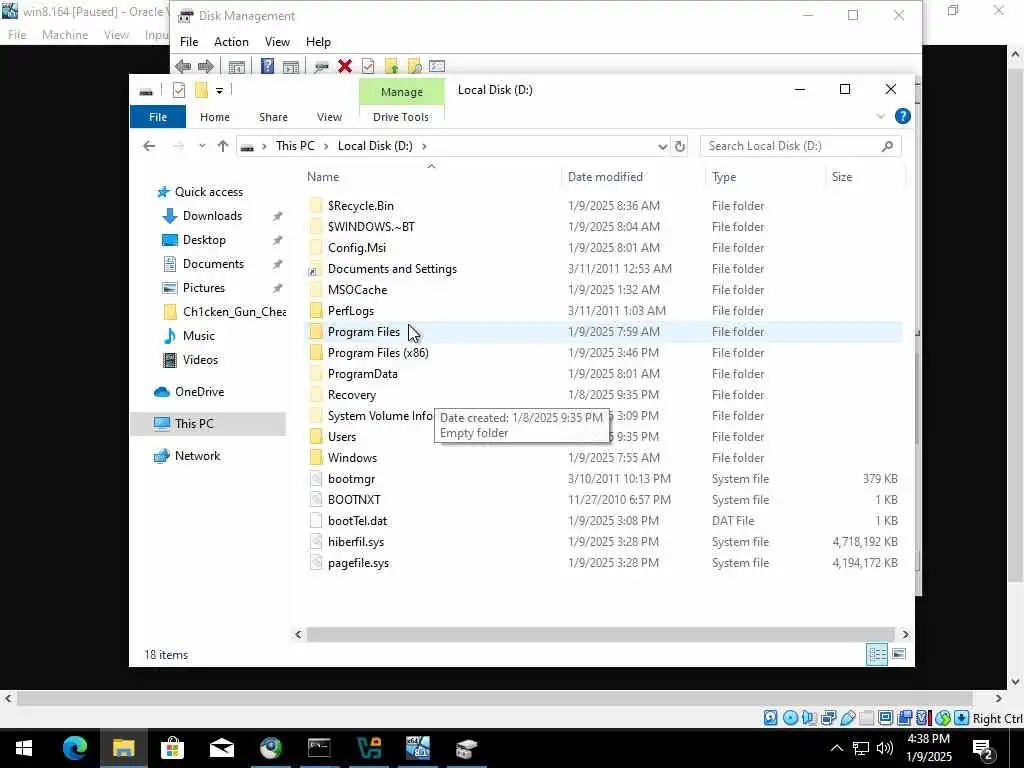
Task: Click the file list horizontal scrollbar
Action: [x=600, y=634]
